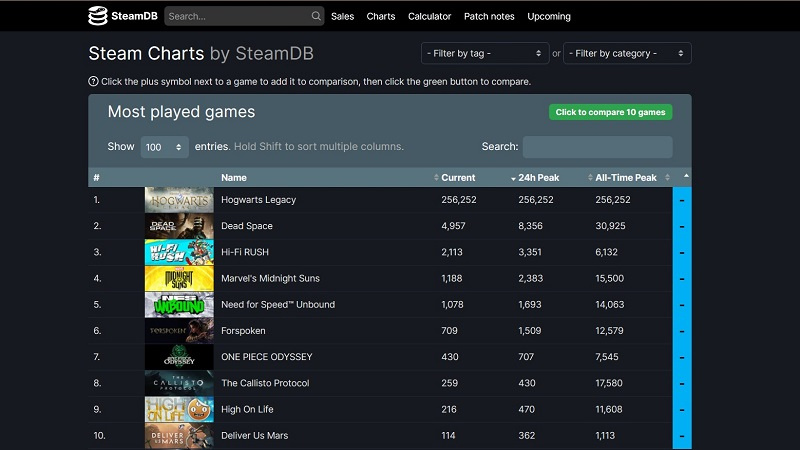Screen dimensions: 800x450
Task: Open the Hogwarts Legacy game link
Action: click(x=258, y=200)
